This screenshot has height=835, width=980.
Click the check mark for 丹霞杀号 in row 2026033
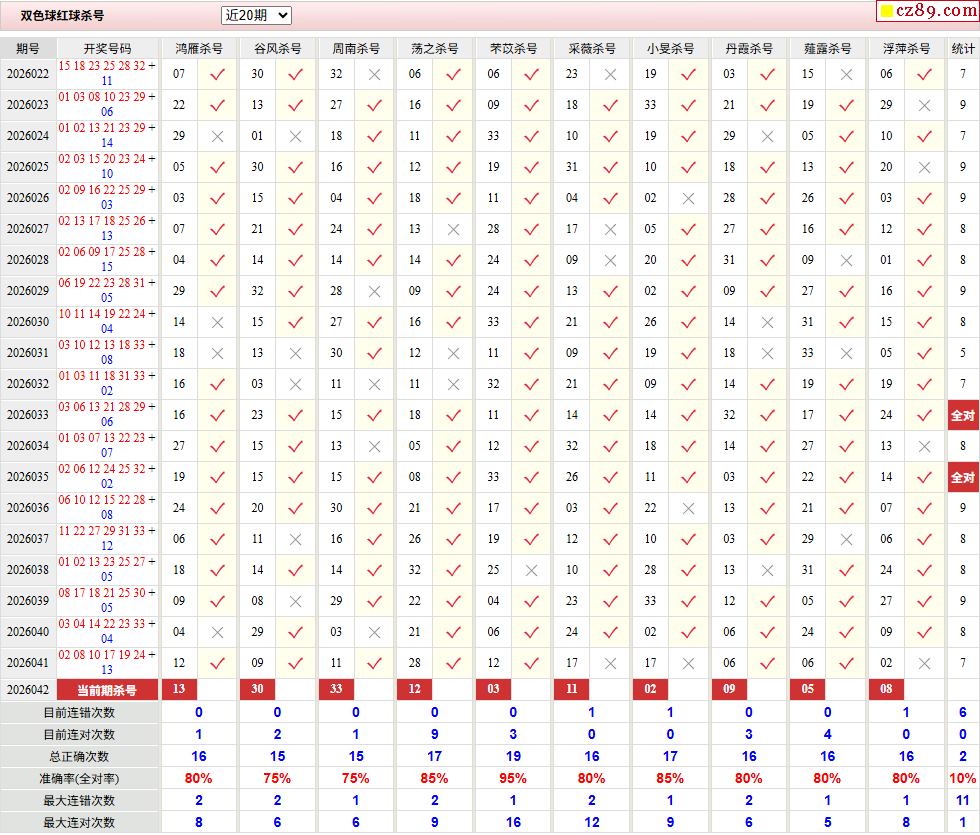pyautogui.click(x=767, y=415)
